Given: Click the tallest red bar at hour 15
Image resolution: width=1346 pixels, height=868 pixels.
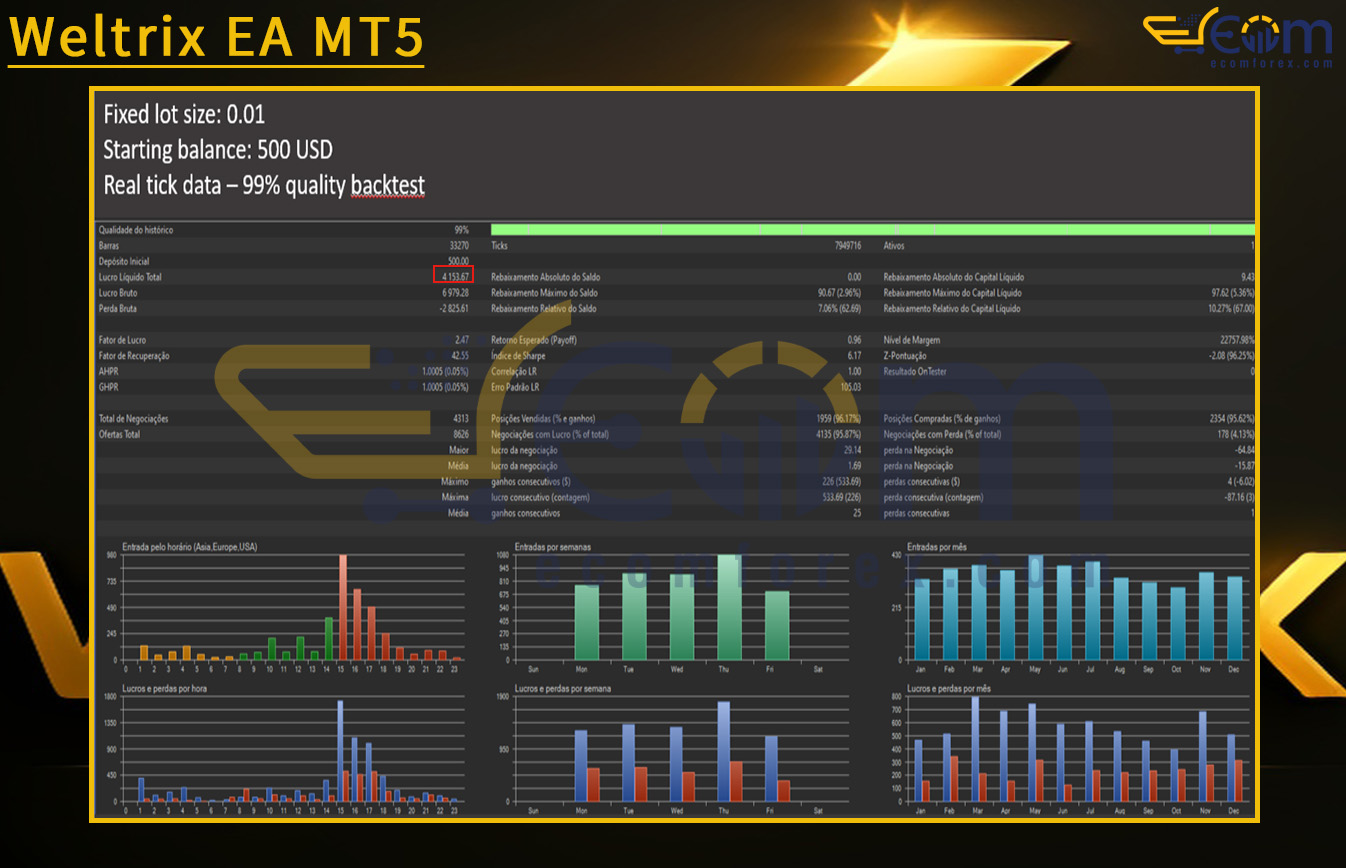Looking at the screenshot, I should point(342,607).
